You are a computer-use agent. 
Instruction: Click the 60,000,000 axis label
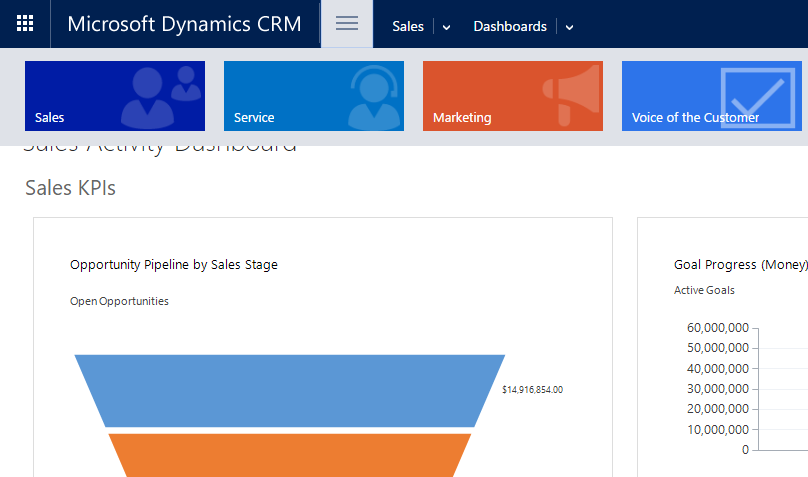717,328
